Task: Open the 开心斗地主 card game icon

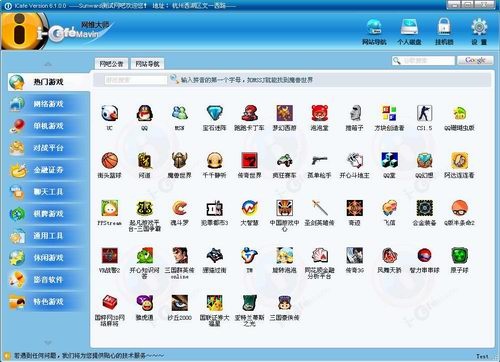Action: (354, 161)
